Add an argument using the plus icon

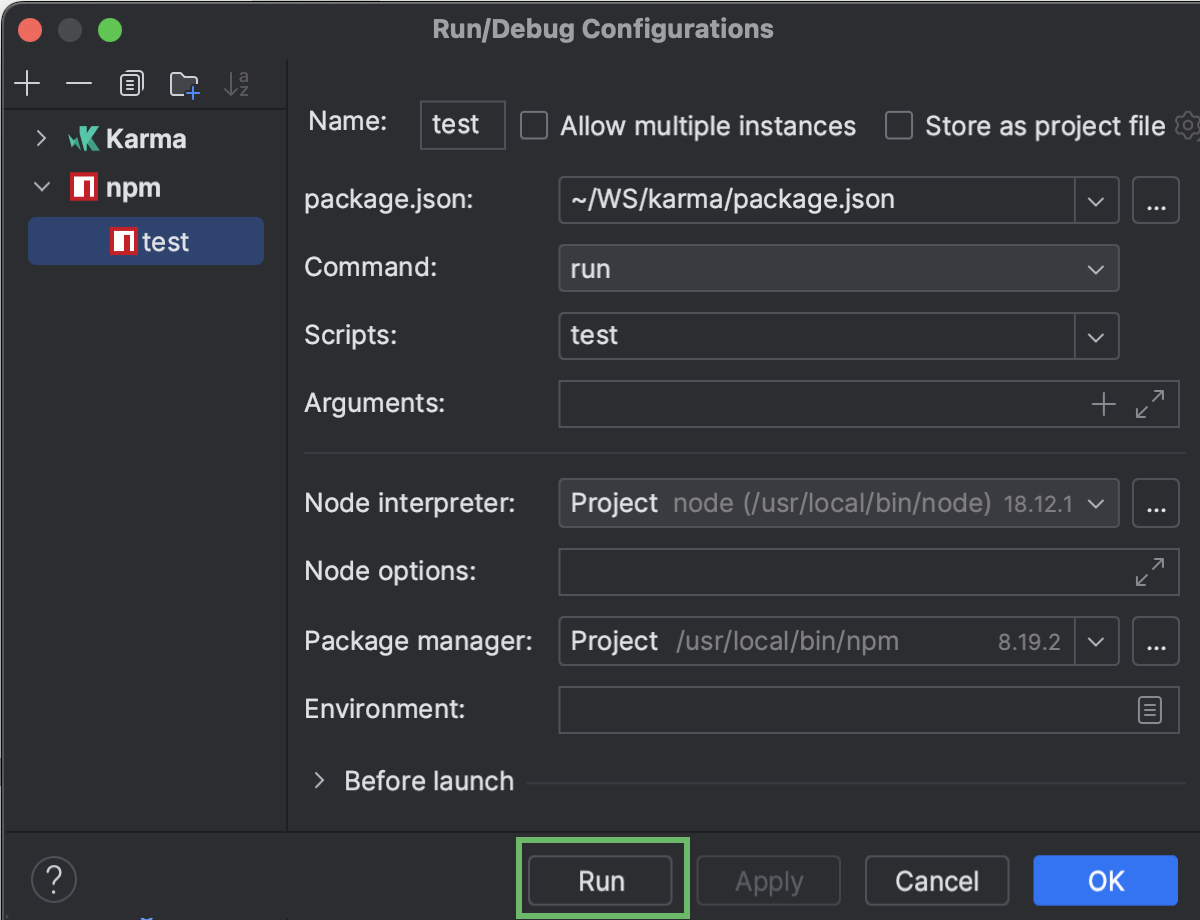click(x=1104, y=403)
